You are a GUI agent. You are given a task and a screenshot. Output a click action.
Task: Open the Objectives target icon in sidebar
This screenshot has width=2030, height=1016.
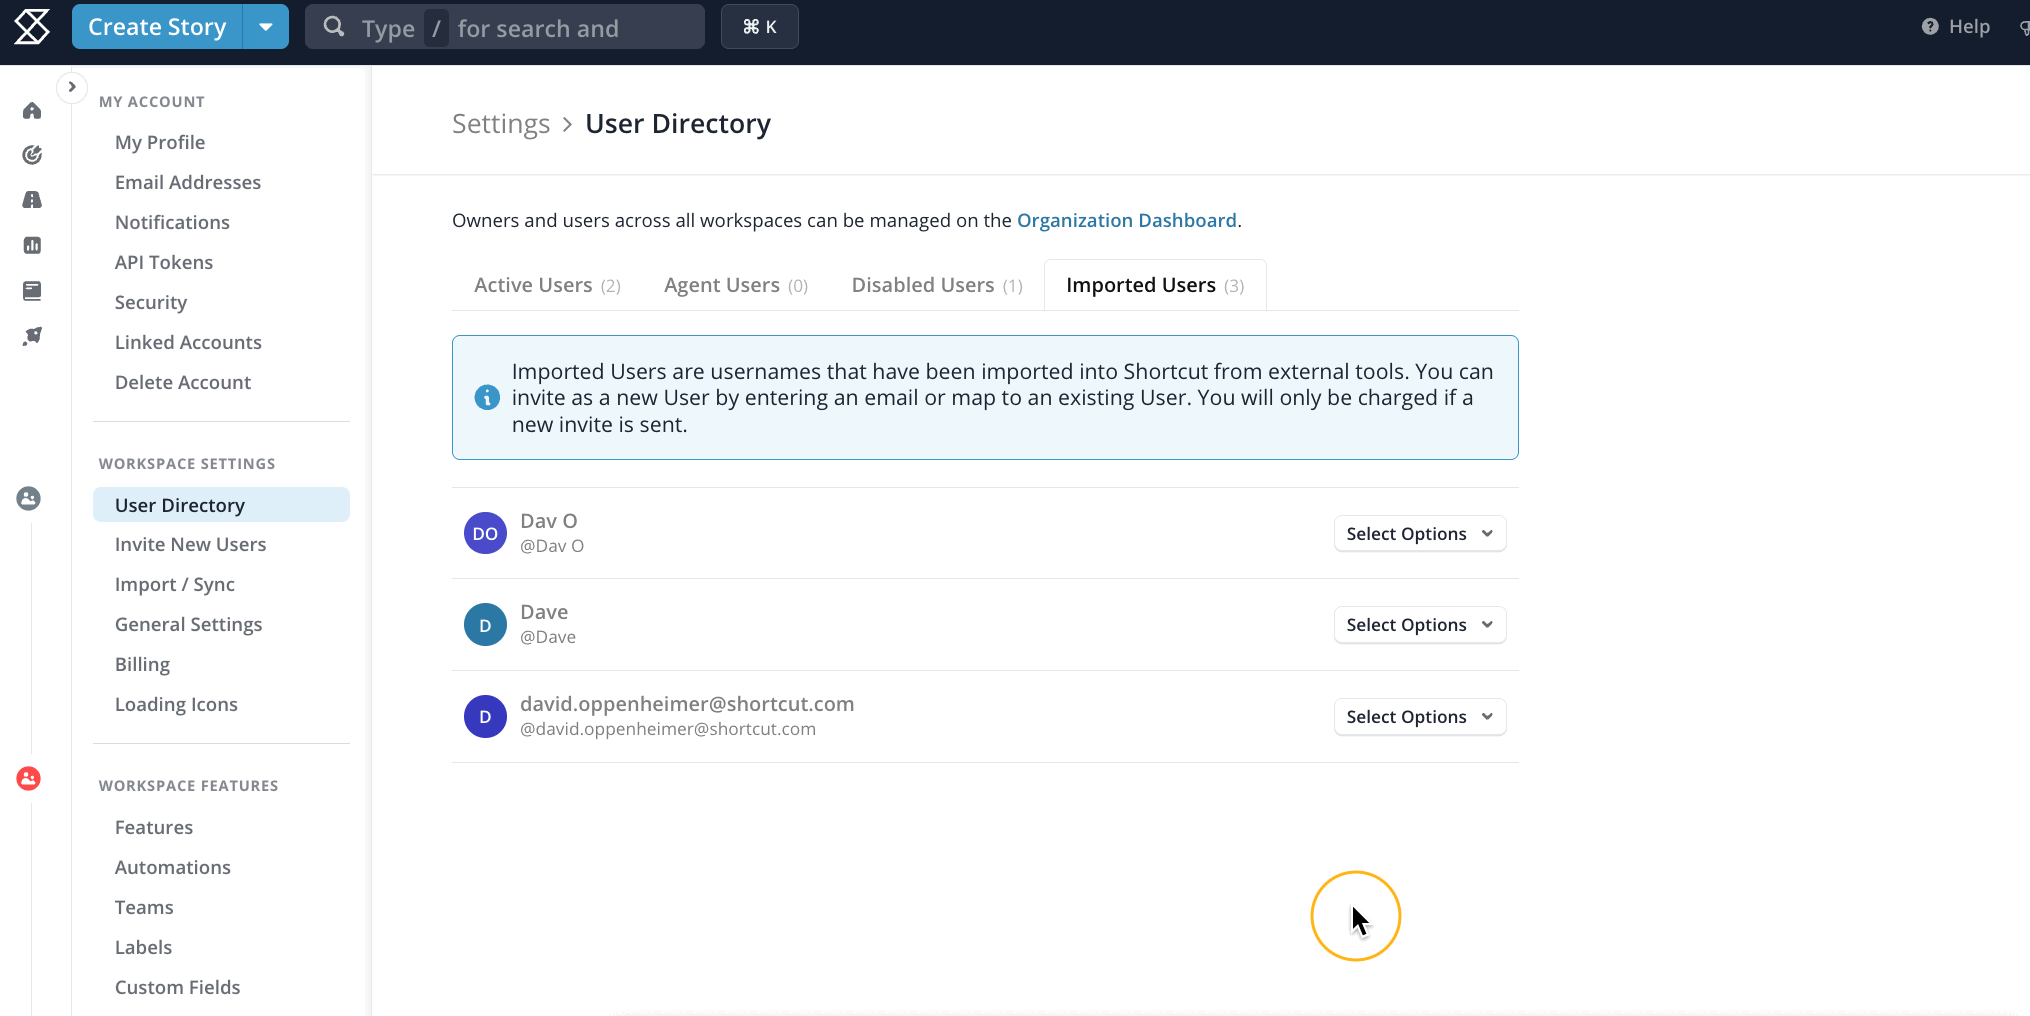click(32, 155)
